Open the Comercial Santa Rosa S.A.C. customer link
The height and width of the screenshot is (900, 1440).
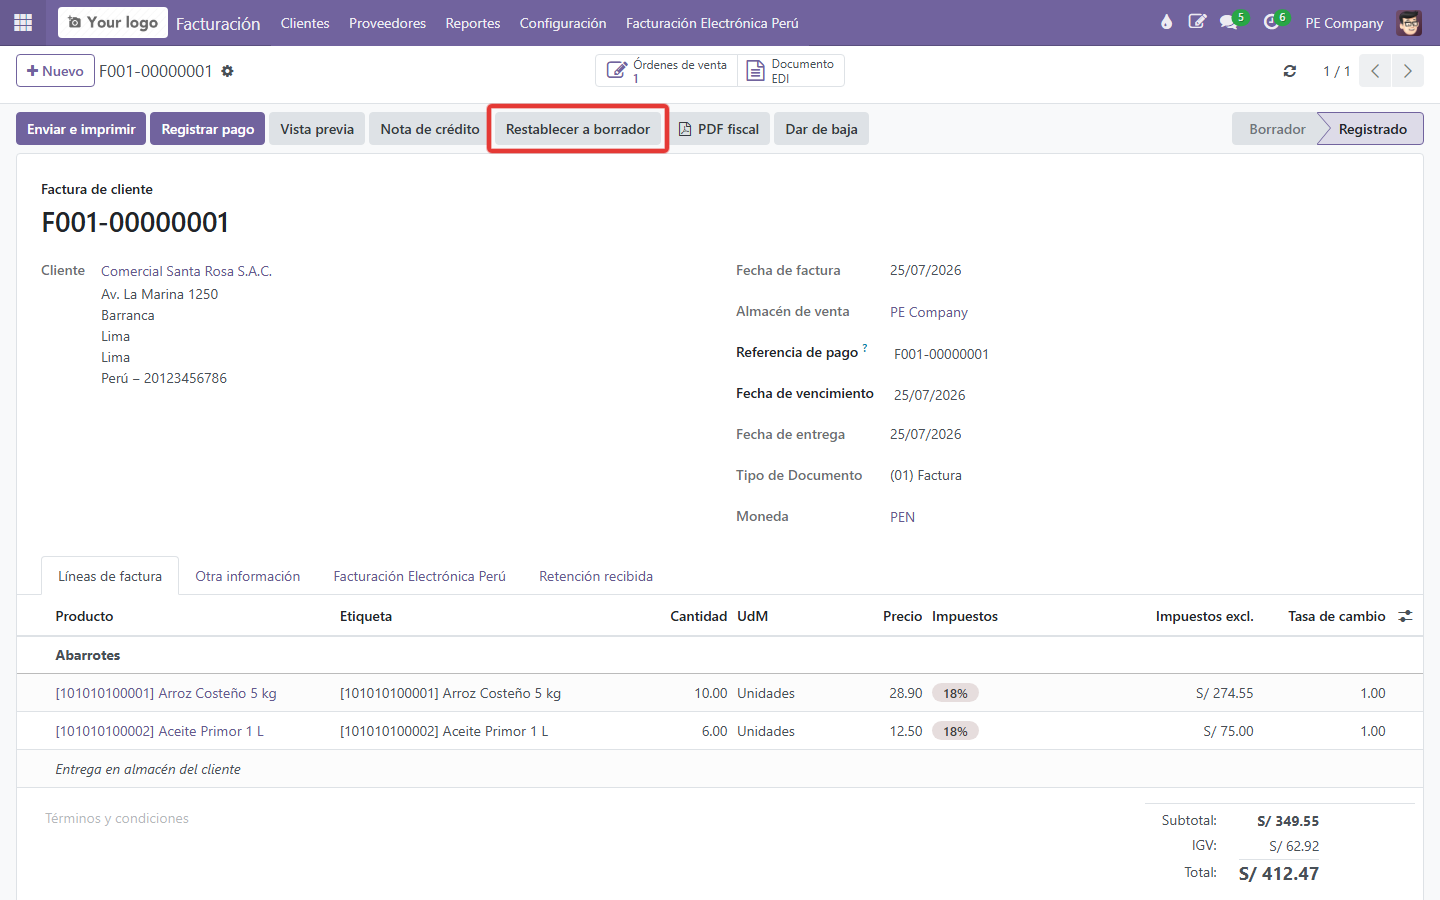(x=186, y=271)
